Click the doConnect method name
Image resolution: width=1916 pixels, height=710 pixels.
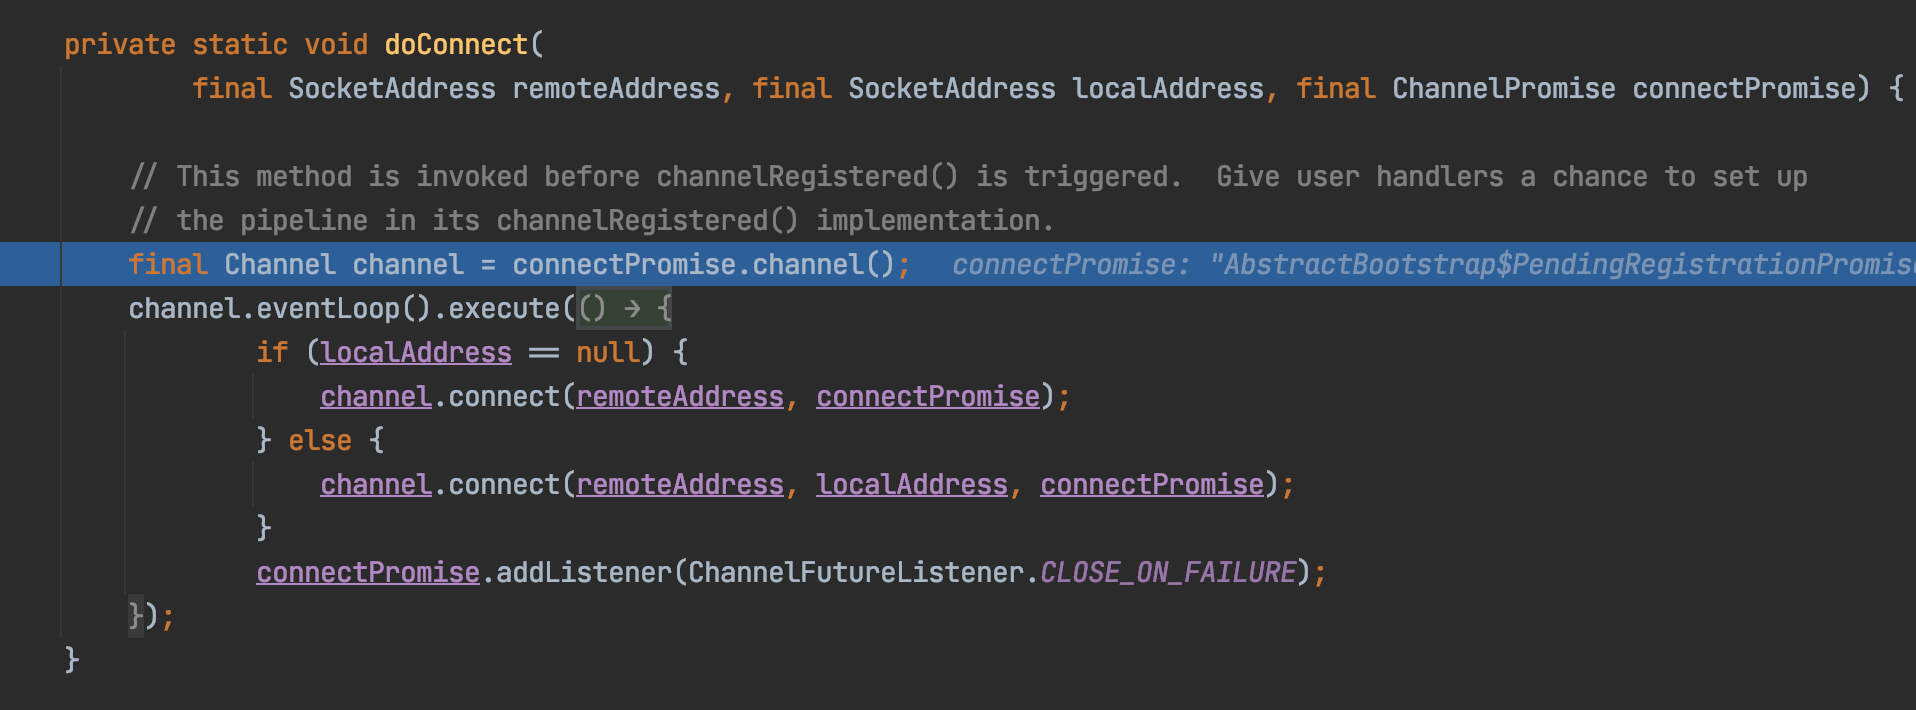pos(456,45)
